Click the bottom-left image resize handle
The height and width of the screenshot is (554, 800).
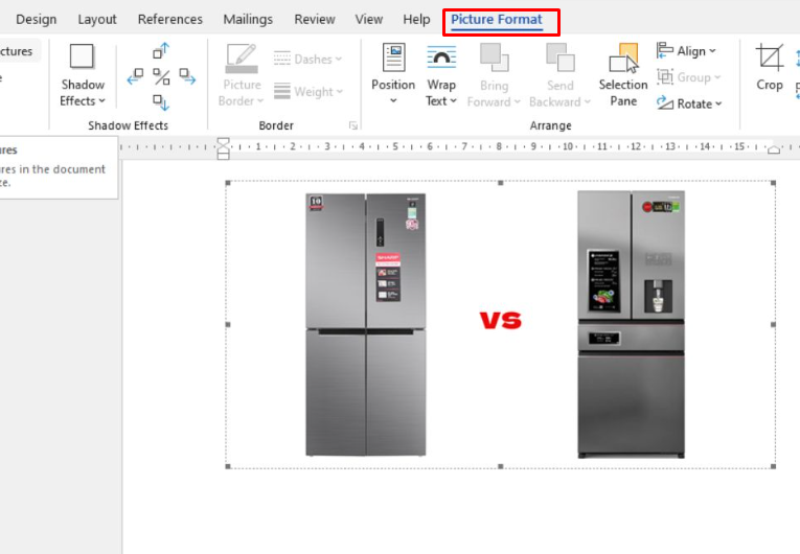coord(228,466)
